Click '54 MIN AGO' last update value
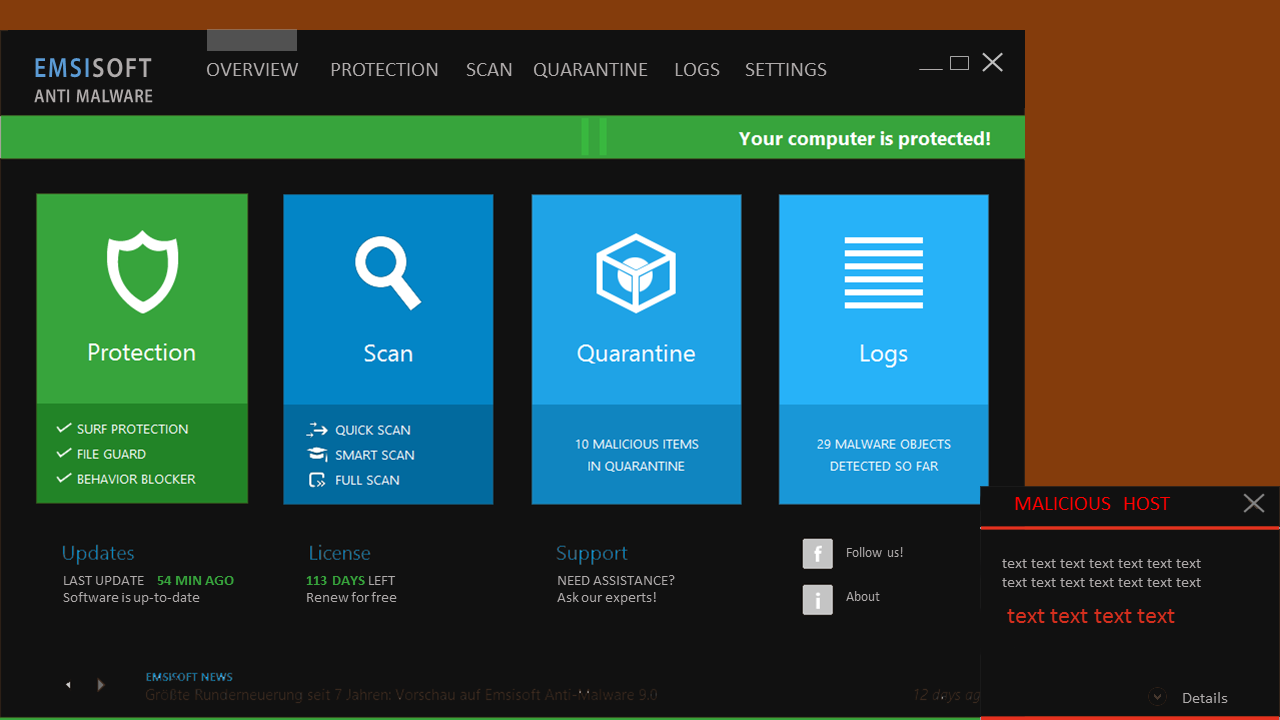The height and width of the screenshot is (720, 1280). click(196, 581)
